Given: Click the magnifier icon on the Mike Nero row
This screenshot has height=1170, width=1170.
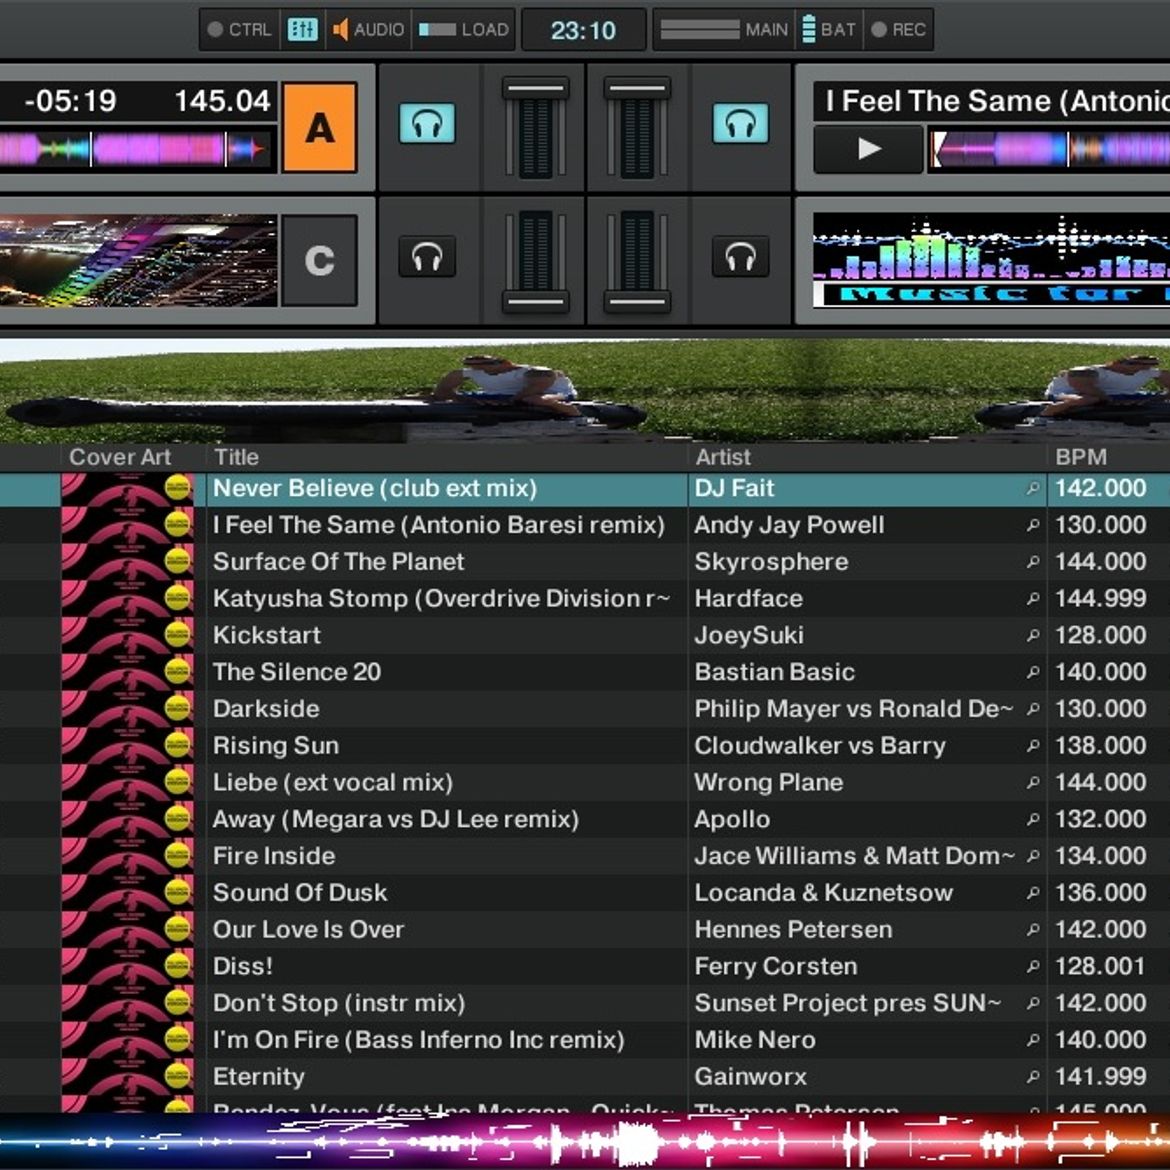Looking at the screenshot, I should click(1032, 1040).
